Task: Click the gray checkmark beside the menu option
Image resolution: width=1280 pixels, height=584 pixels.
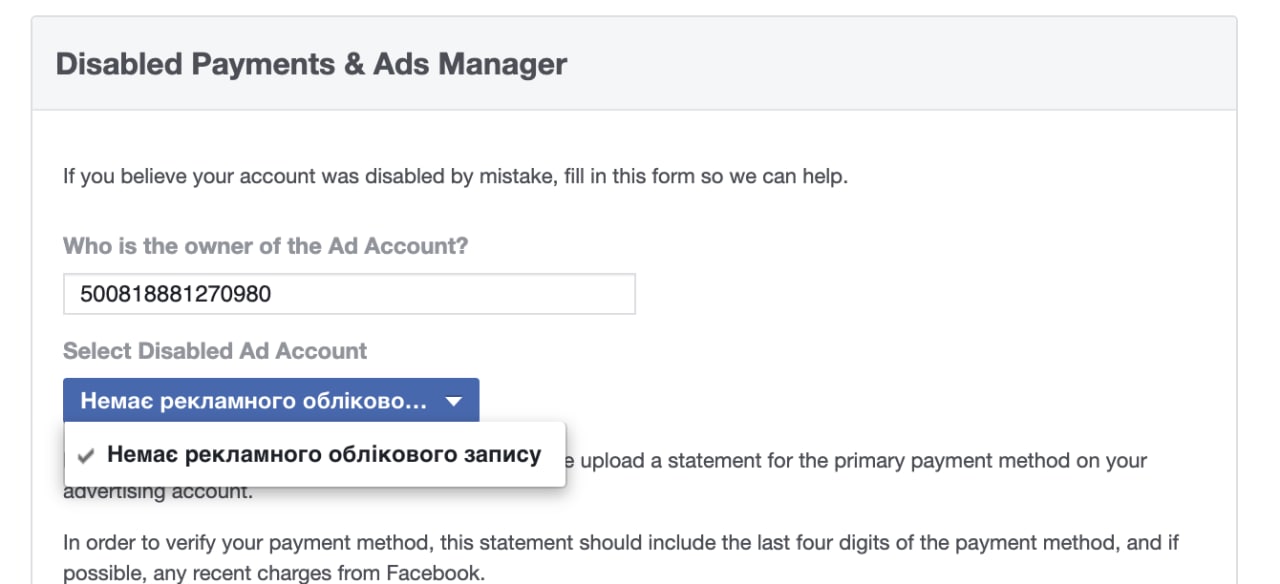Action: pyautogui.click(x=87, y=455)
